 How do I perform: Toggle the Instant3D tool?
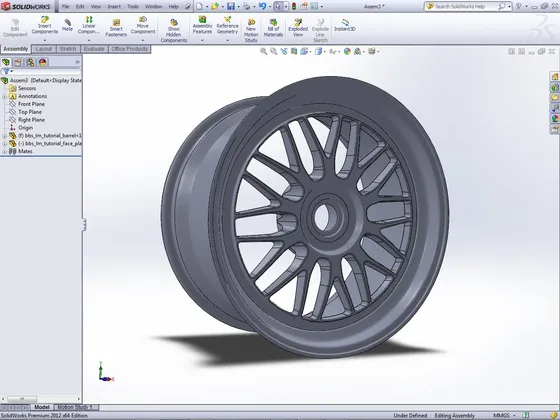[345, 25]
